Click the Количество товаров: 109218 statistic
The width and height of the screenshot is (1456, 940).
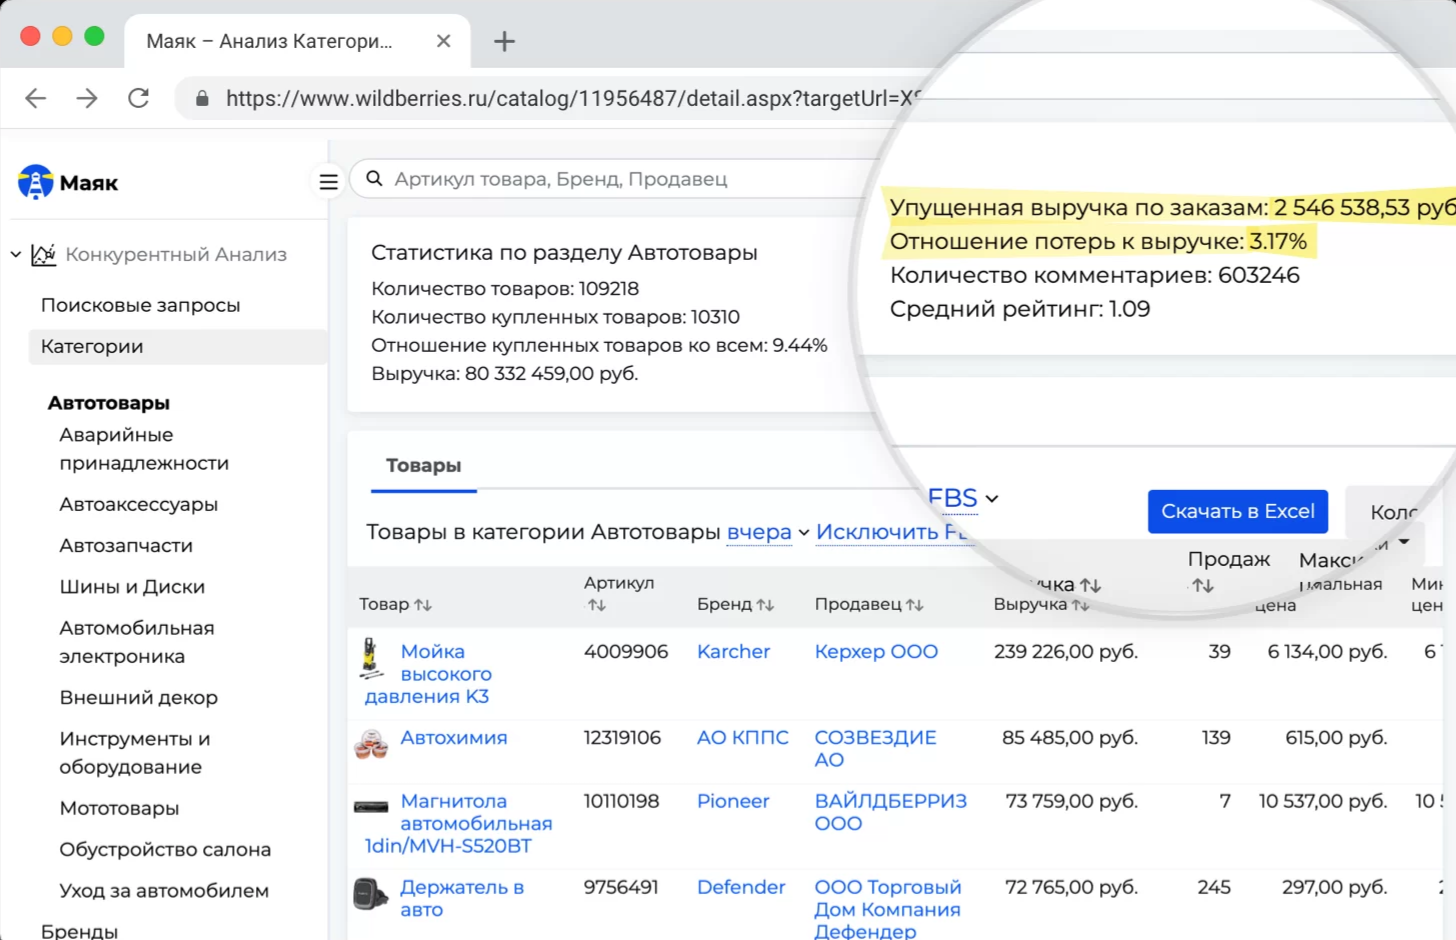coord(505,288)
